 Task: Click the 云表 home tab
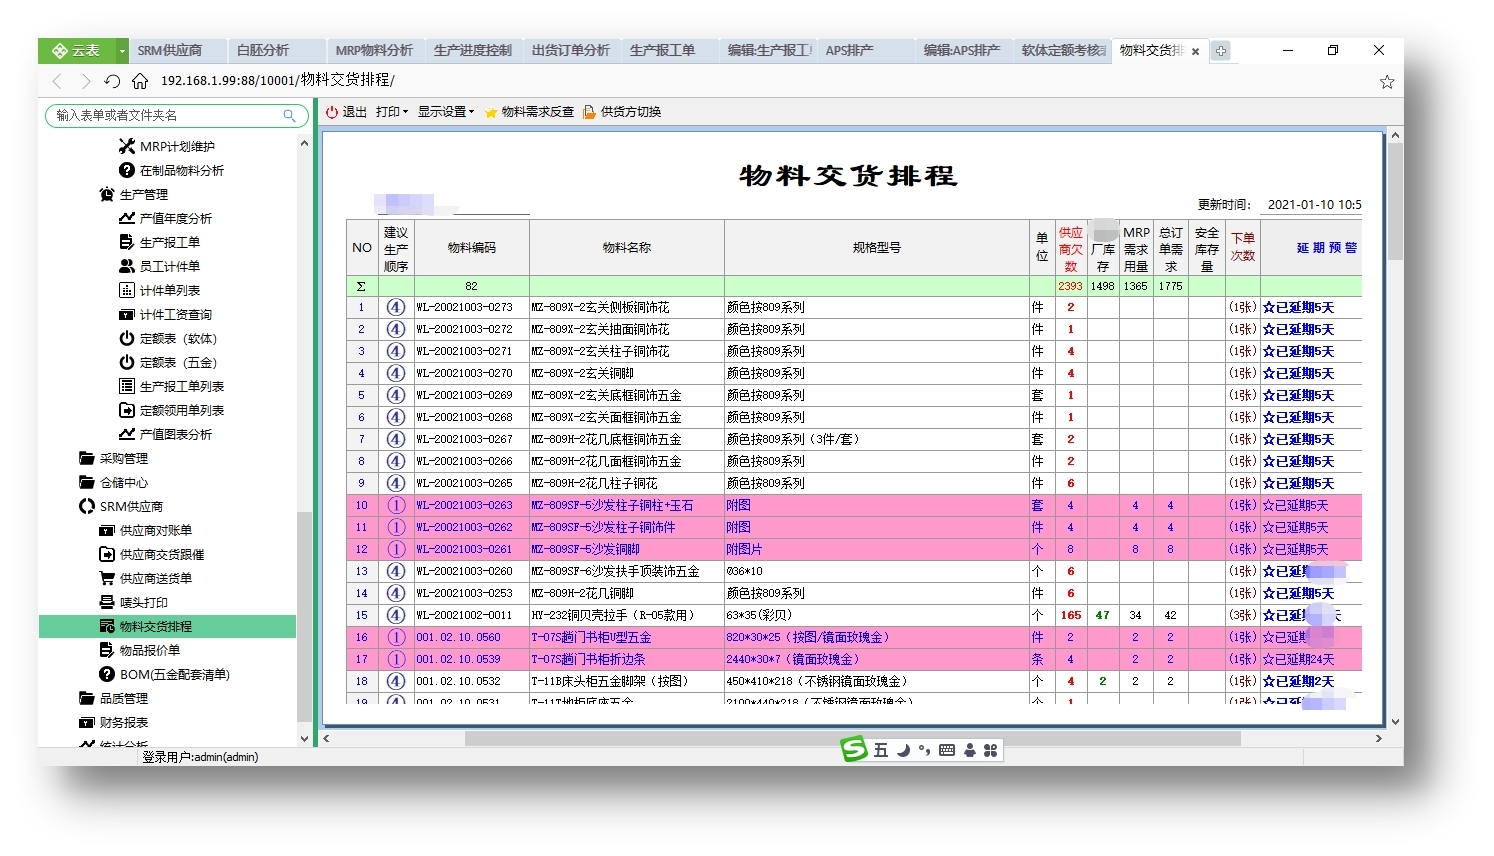click(x=77, y=51)
